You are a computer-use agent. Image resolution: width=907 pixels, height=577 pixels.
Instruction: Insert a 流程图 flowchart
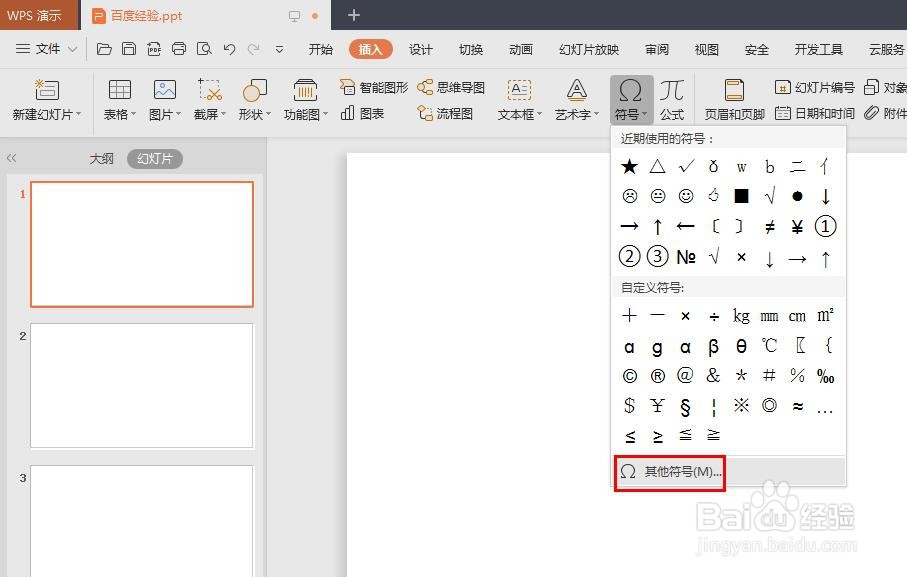pos(445,113)
